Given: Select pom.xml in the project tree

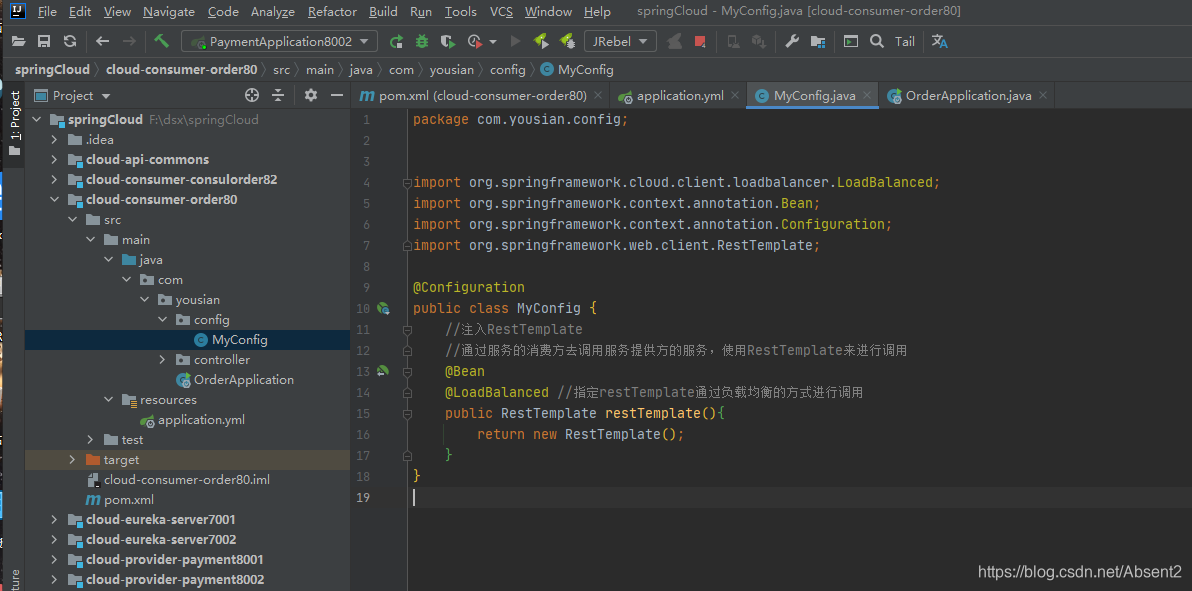Looking at the screenshot, I should pyautogui.click(x=119, y=500).
